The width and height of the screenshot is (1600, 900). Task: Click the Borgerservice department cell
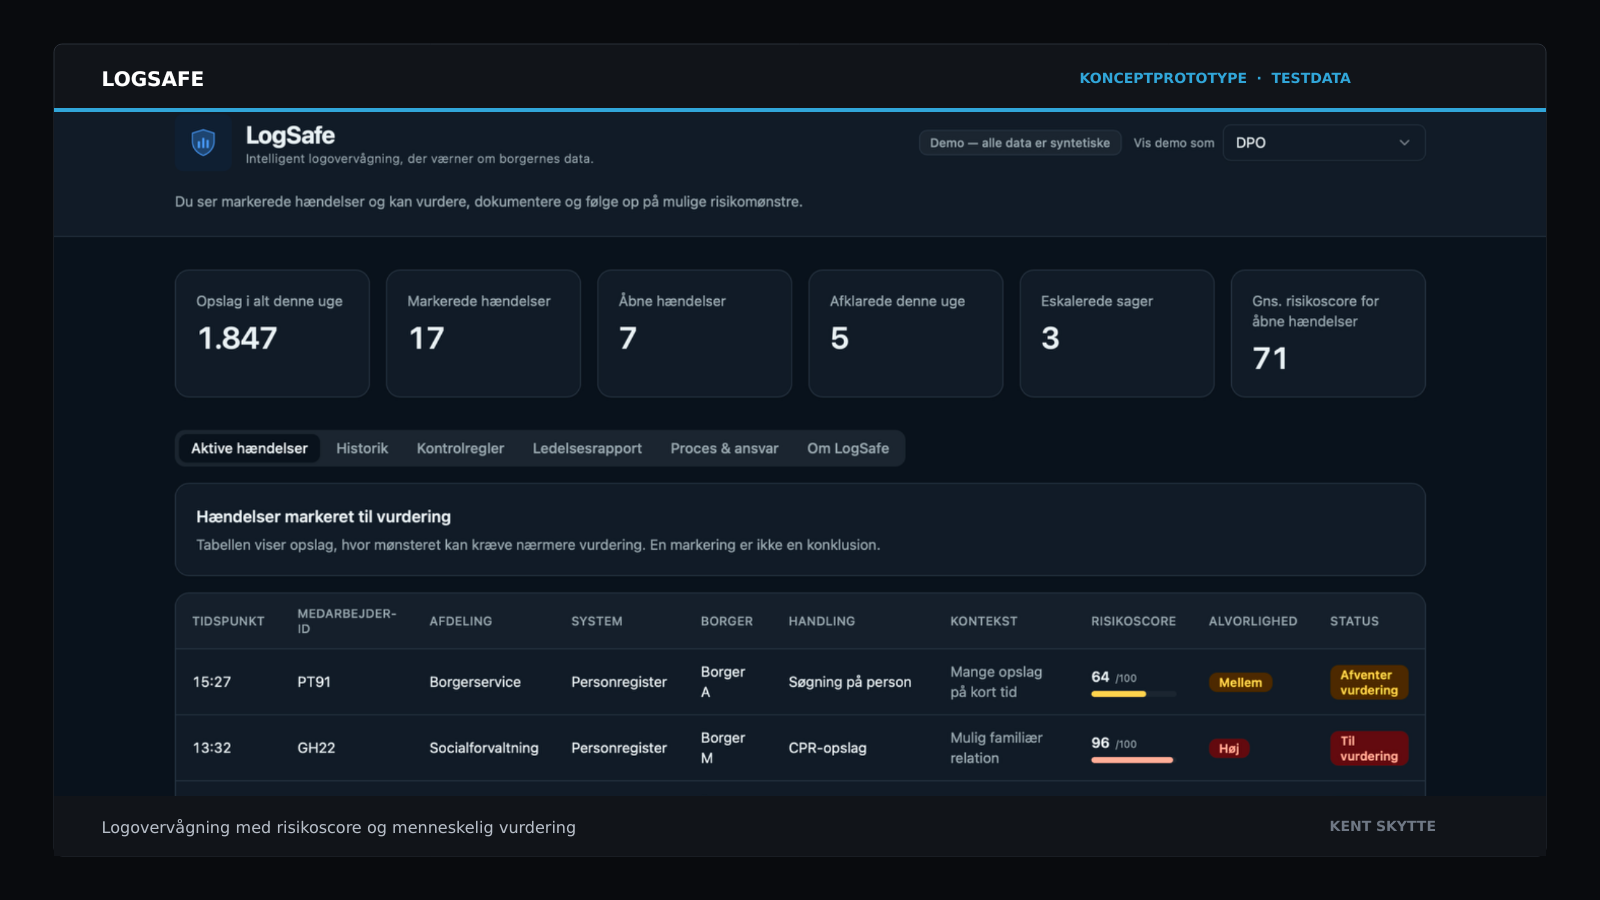(x=475, y=683)
